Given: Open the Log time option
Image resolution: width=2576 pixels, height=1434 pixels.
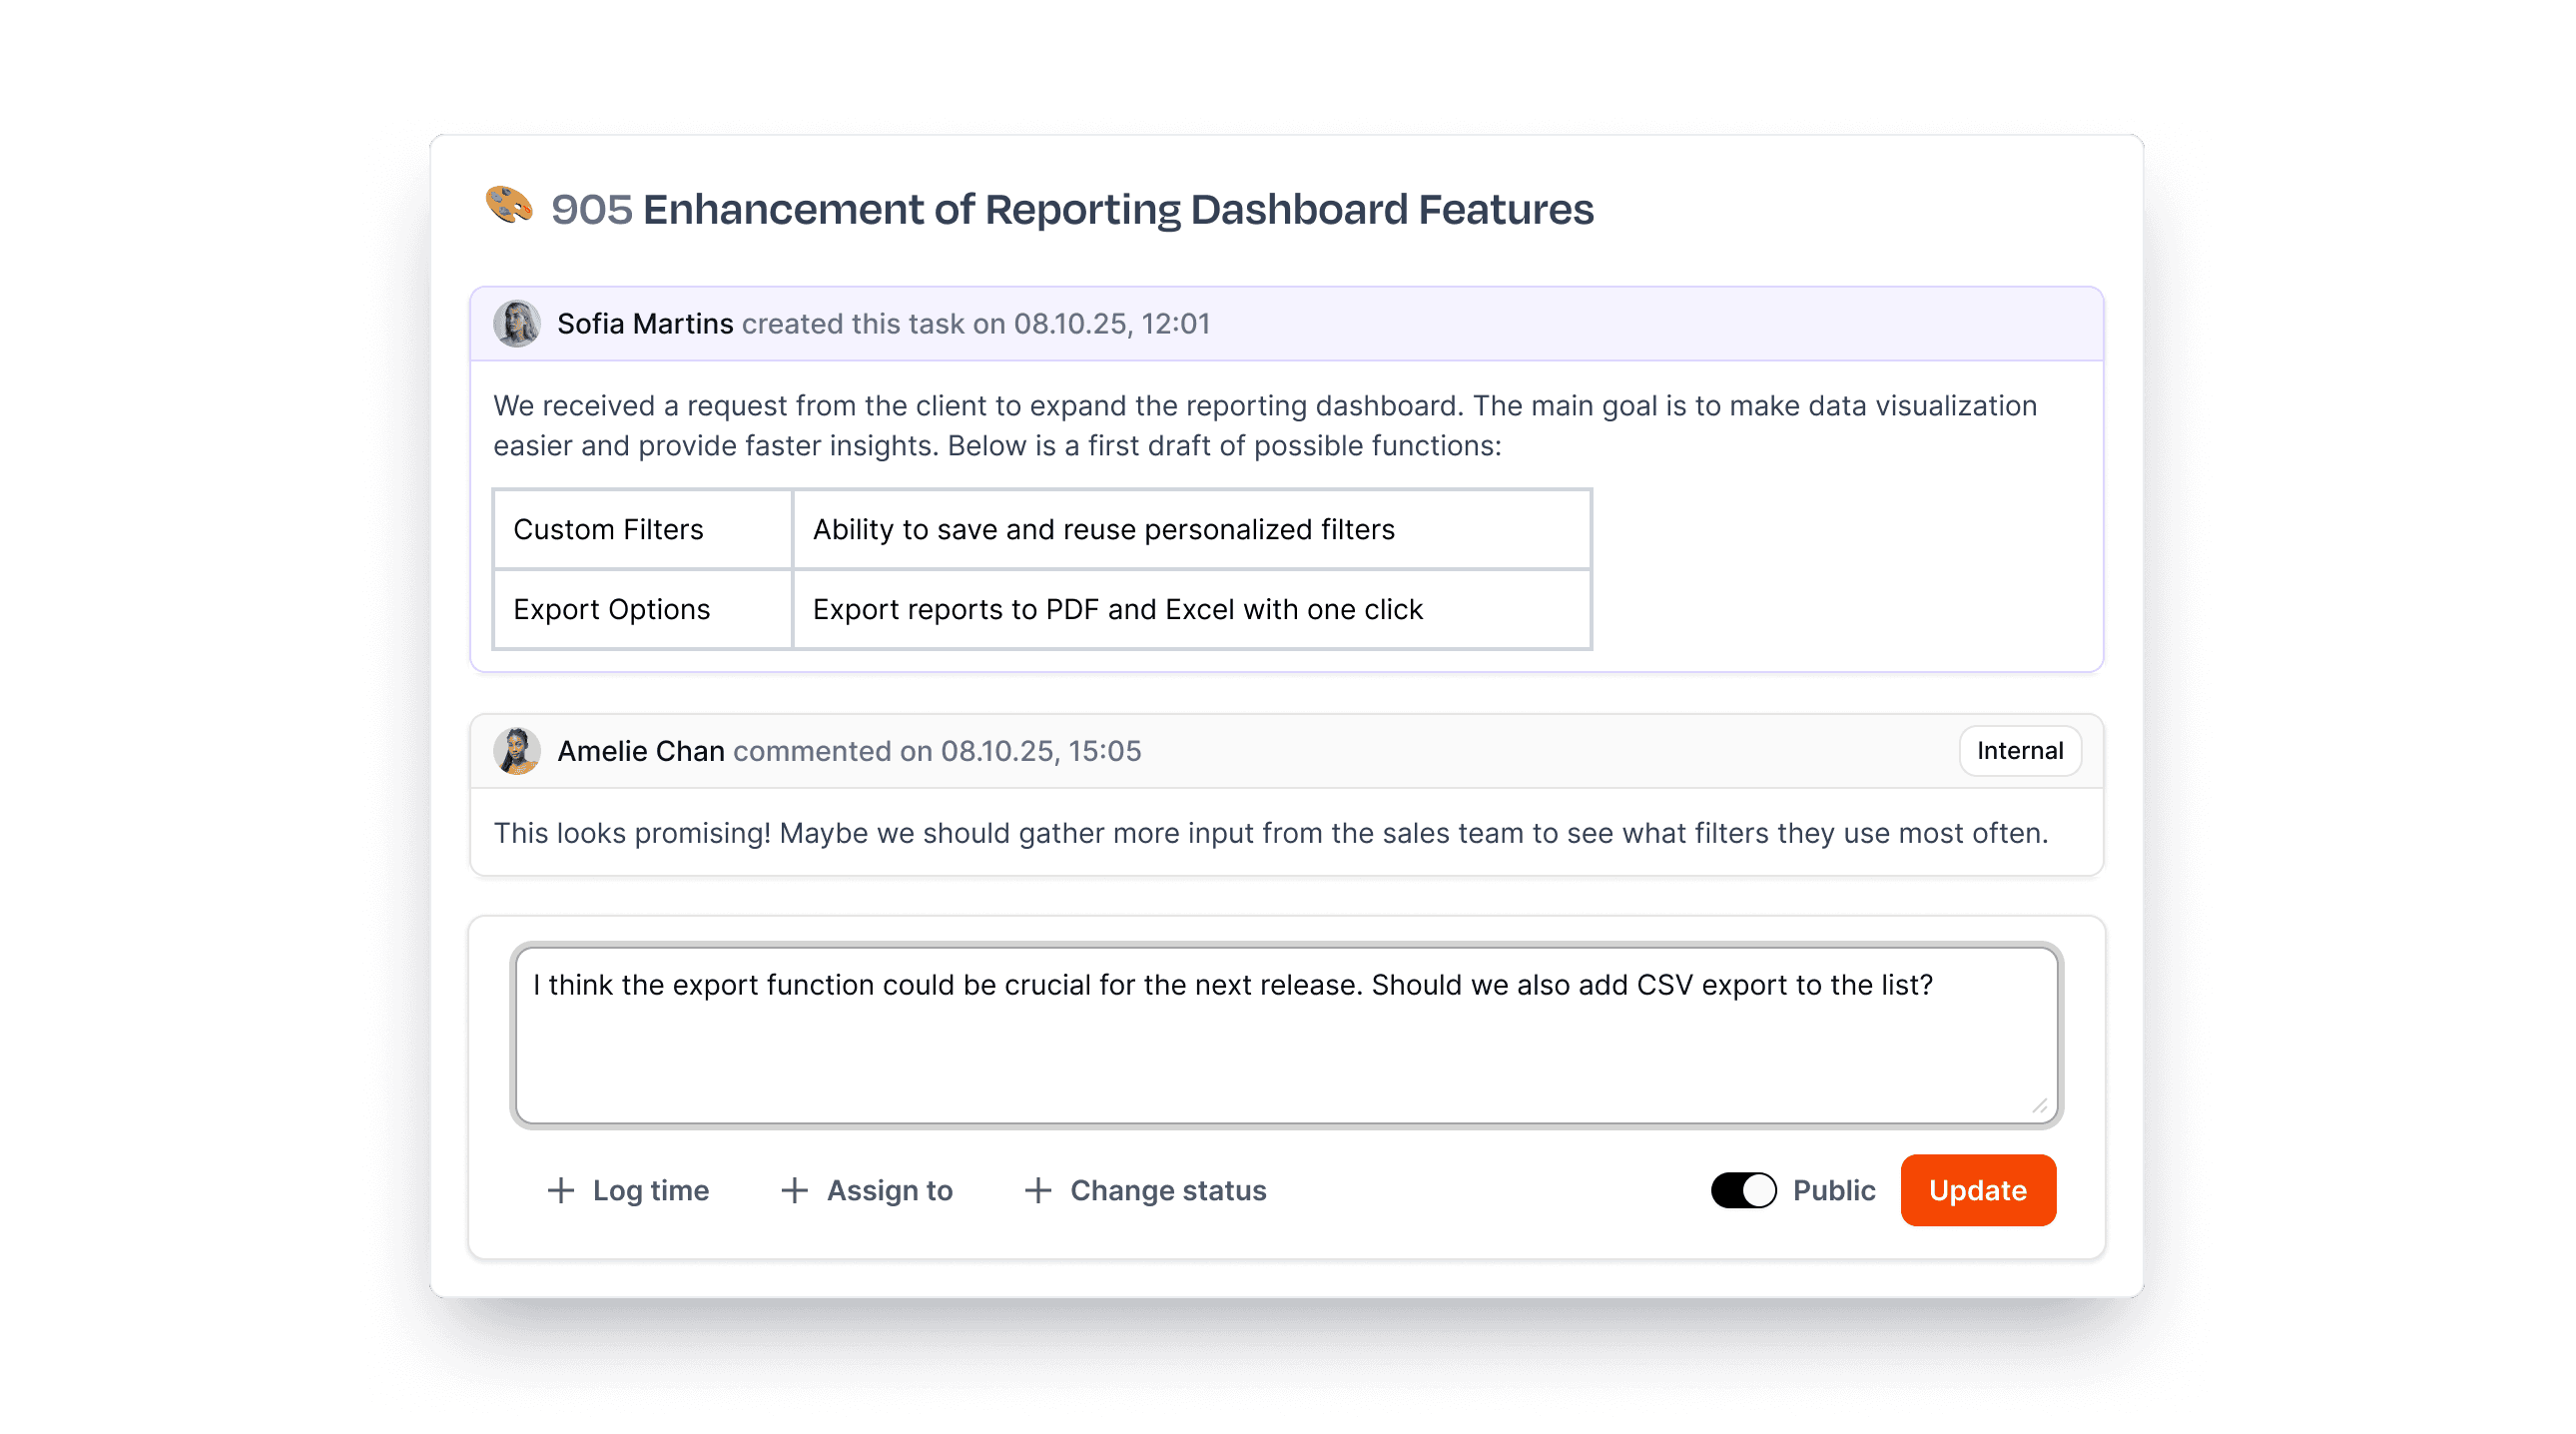Looking at the screenshot, I should 650,1190.
